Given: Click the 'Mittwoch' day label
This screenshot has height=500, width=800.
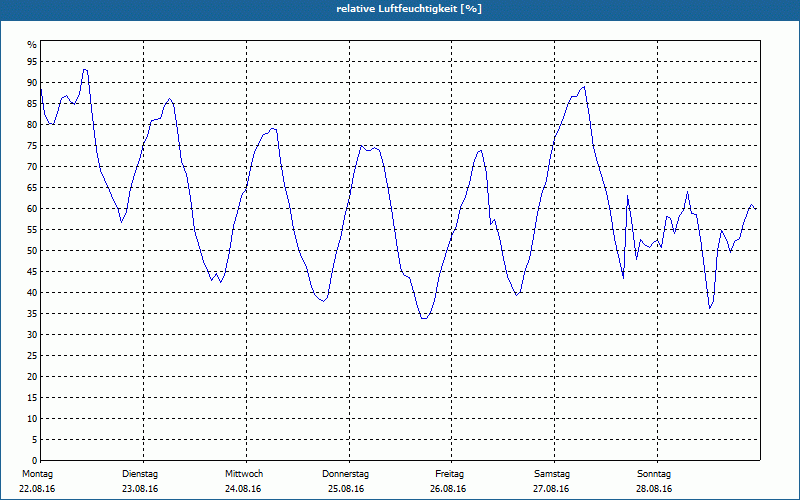Looking at the screenshot, I should 244,474.
